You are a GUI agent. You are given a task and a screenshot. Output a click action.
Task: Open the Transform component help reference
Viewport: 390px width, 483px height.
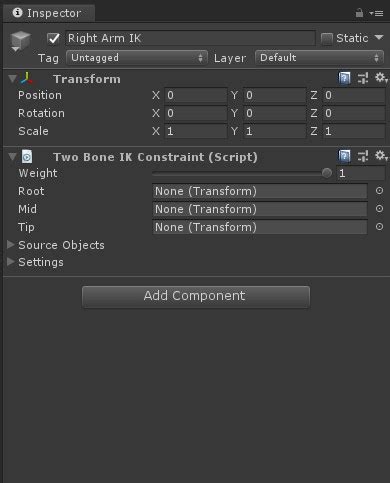[x=344, y=78]
